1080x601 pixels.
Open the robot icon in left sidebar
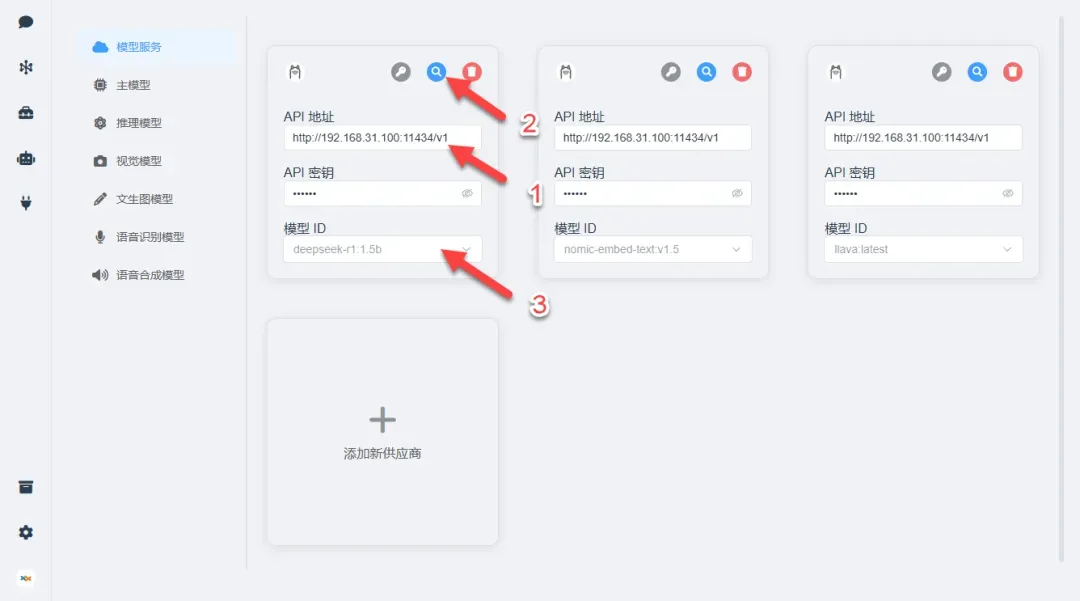click(25, 158)
